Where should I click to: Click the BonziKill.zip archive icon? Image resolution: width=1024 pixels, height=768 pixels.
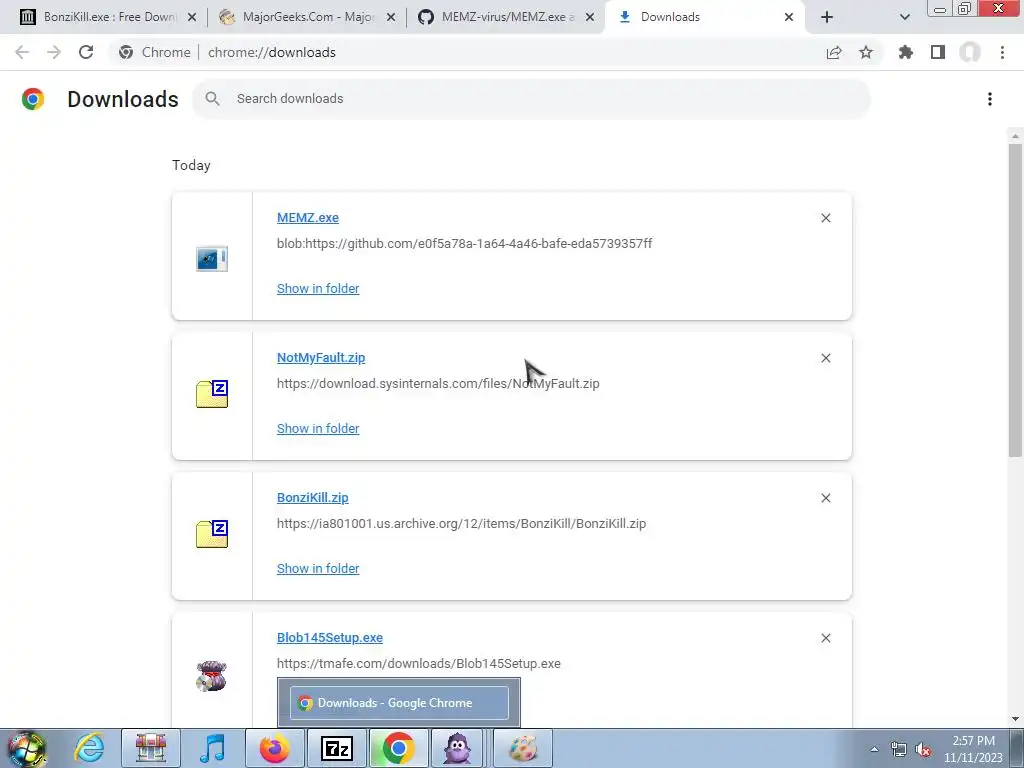tap(212, 534)
